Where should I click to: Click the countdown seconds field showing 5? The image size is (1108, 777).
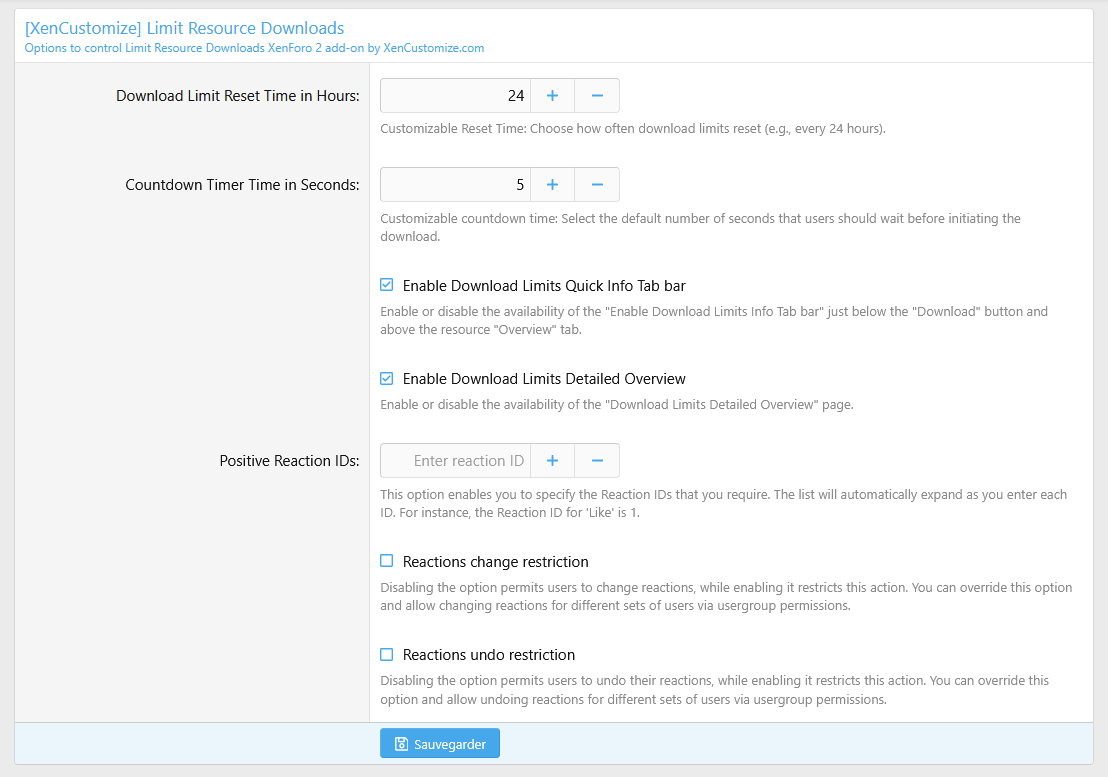coord(456,185)
